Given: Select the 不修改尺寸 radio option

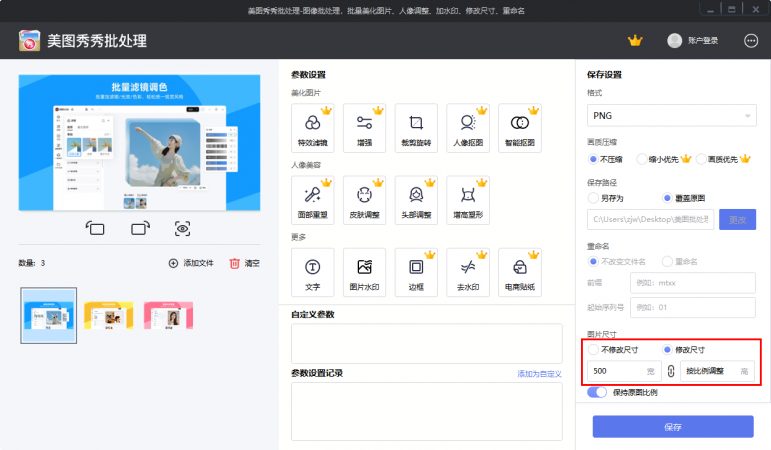Looking at the screenshot, I should [594, 350].
